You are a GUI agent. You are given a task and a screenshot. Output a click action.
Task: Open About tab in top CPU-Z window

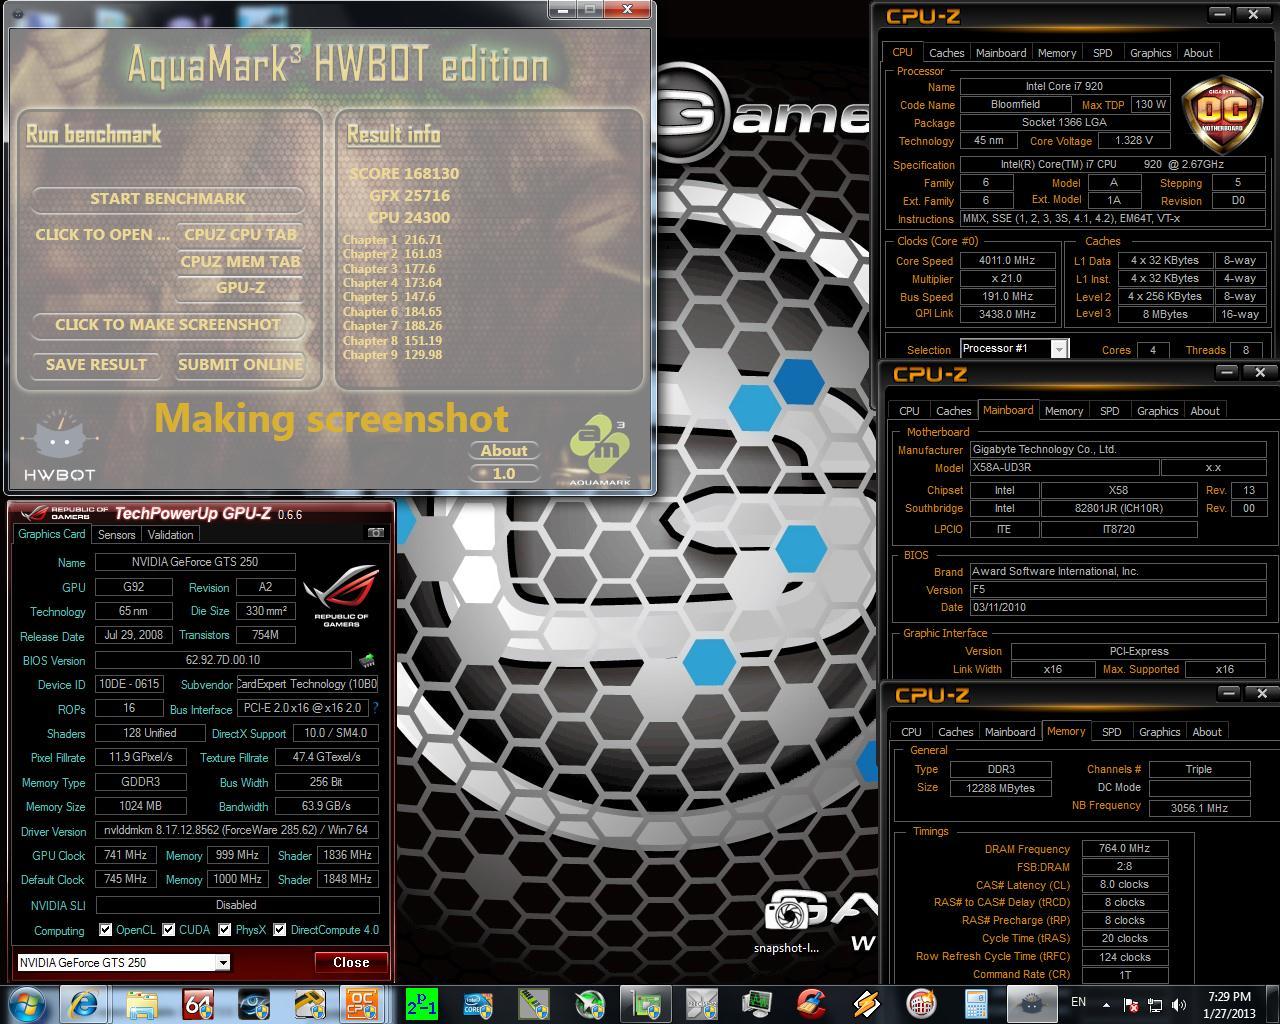1198,53
